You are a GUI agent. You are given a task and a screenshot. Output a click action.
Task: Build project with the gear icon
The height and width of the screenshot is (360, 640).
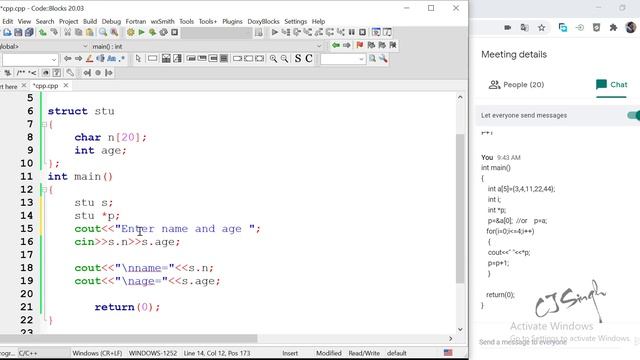tap(130, 32)
